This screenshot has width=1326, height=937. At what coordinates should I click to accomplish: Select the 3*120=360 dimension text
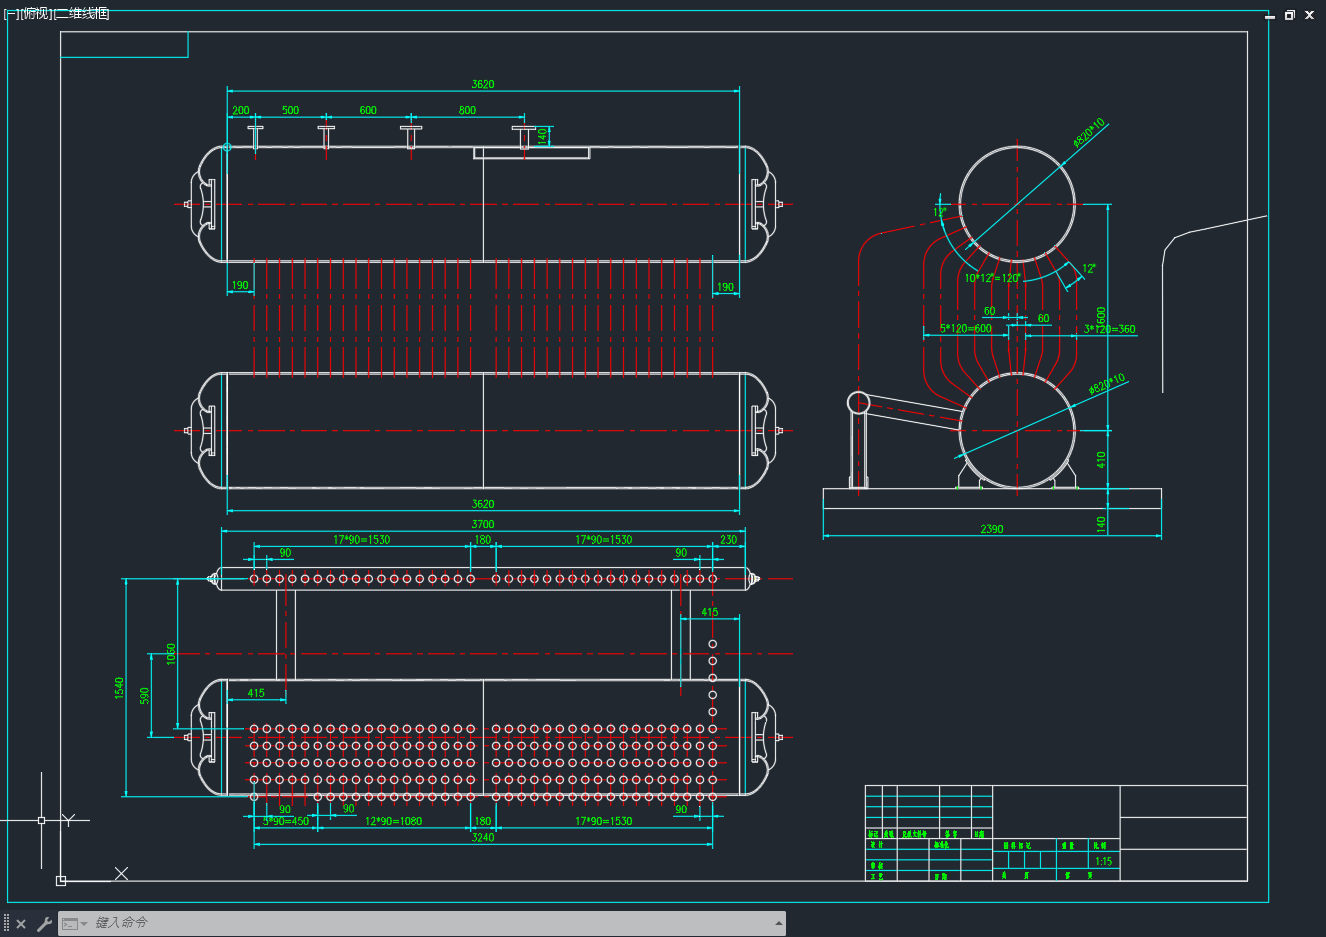1110,329
